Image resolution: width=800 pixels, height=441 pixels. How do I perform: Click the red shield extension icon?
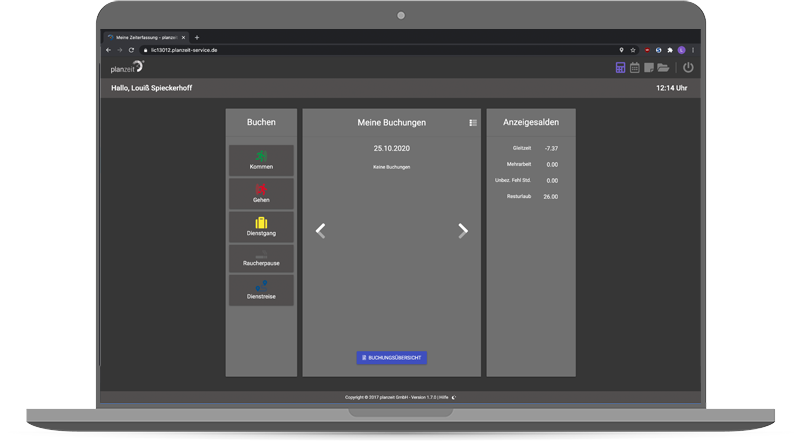tap(647, 50)
